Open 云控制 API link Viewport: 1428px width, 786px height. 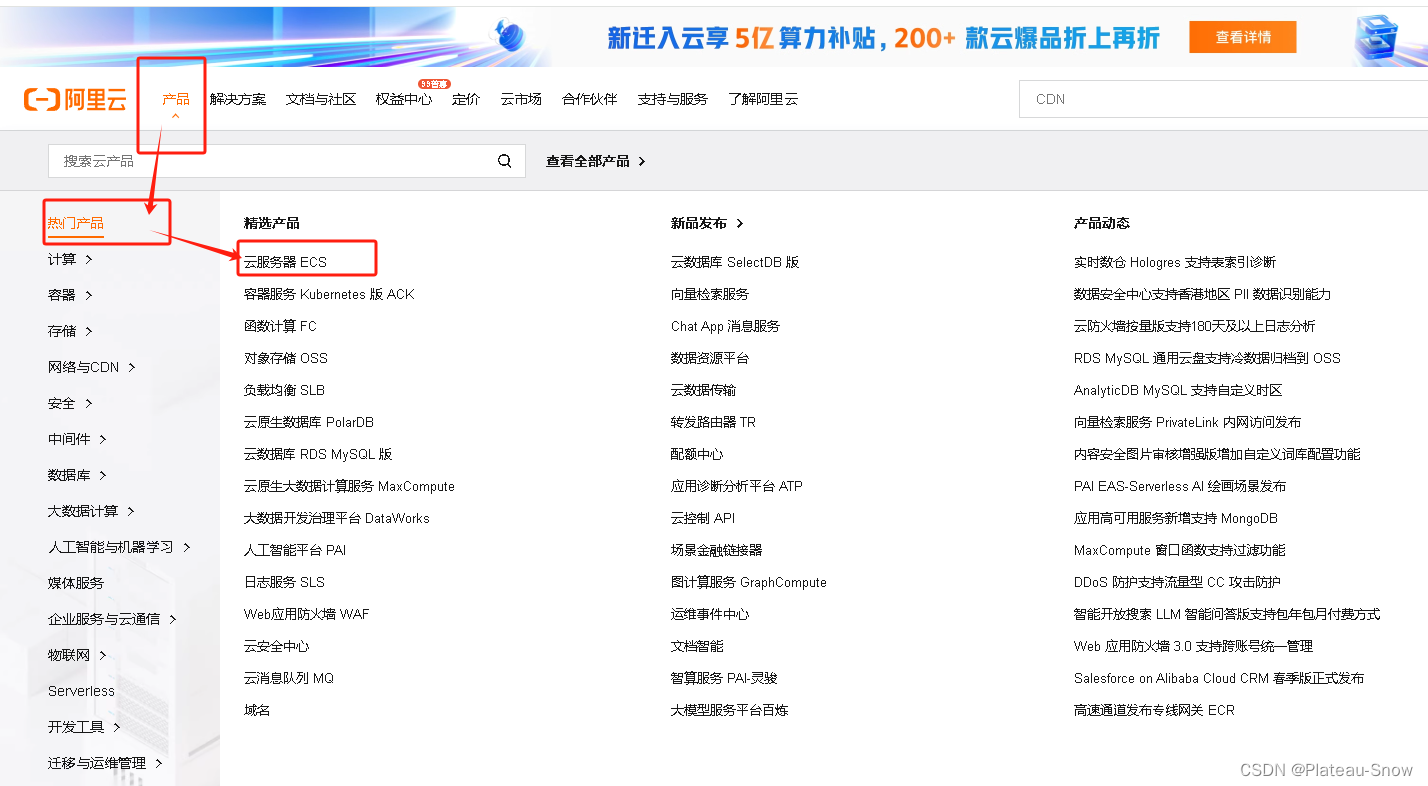pyautogui.click(x=703, y=518)
